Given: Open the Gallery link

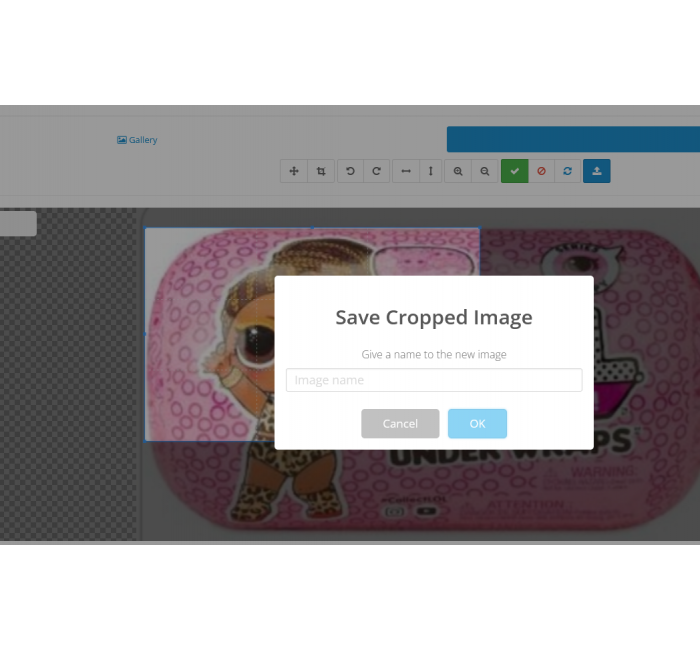Looking at the screenshot, I should click(137, 140).
